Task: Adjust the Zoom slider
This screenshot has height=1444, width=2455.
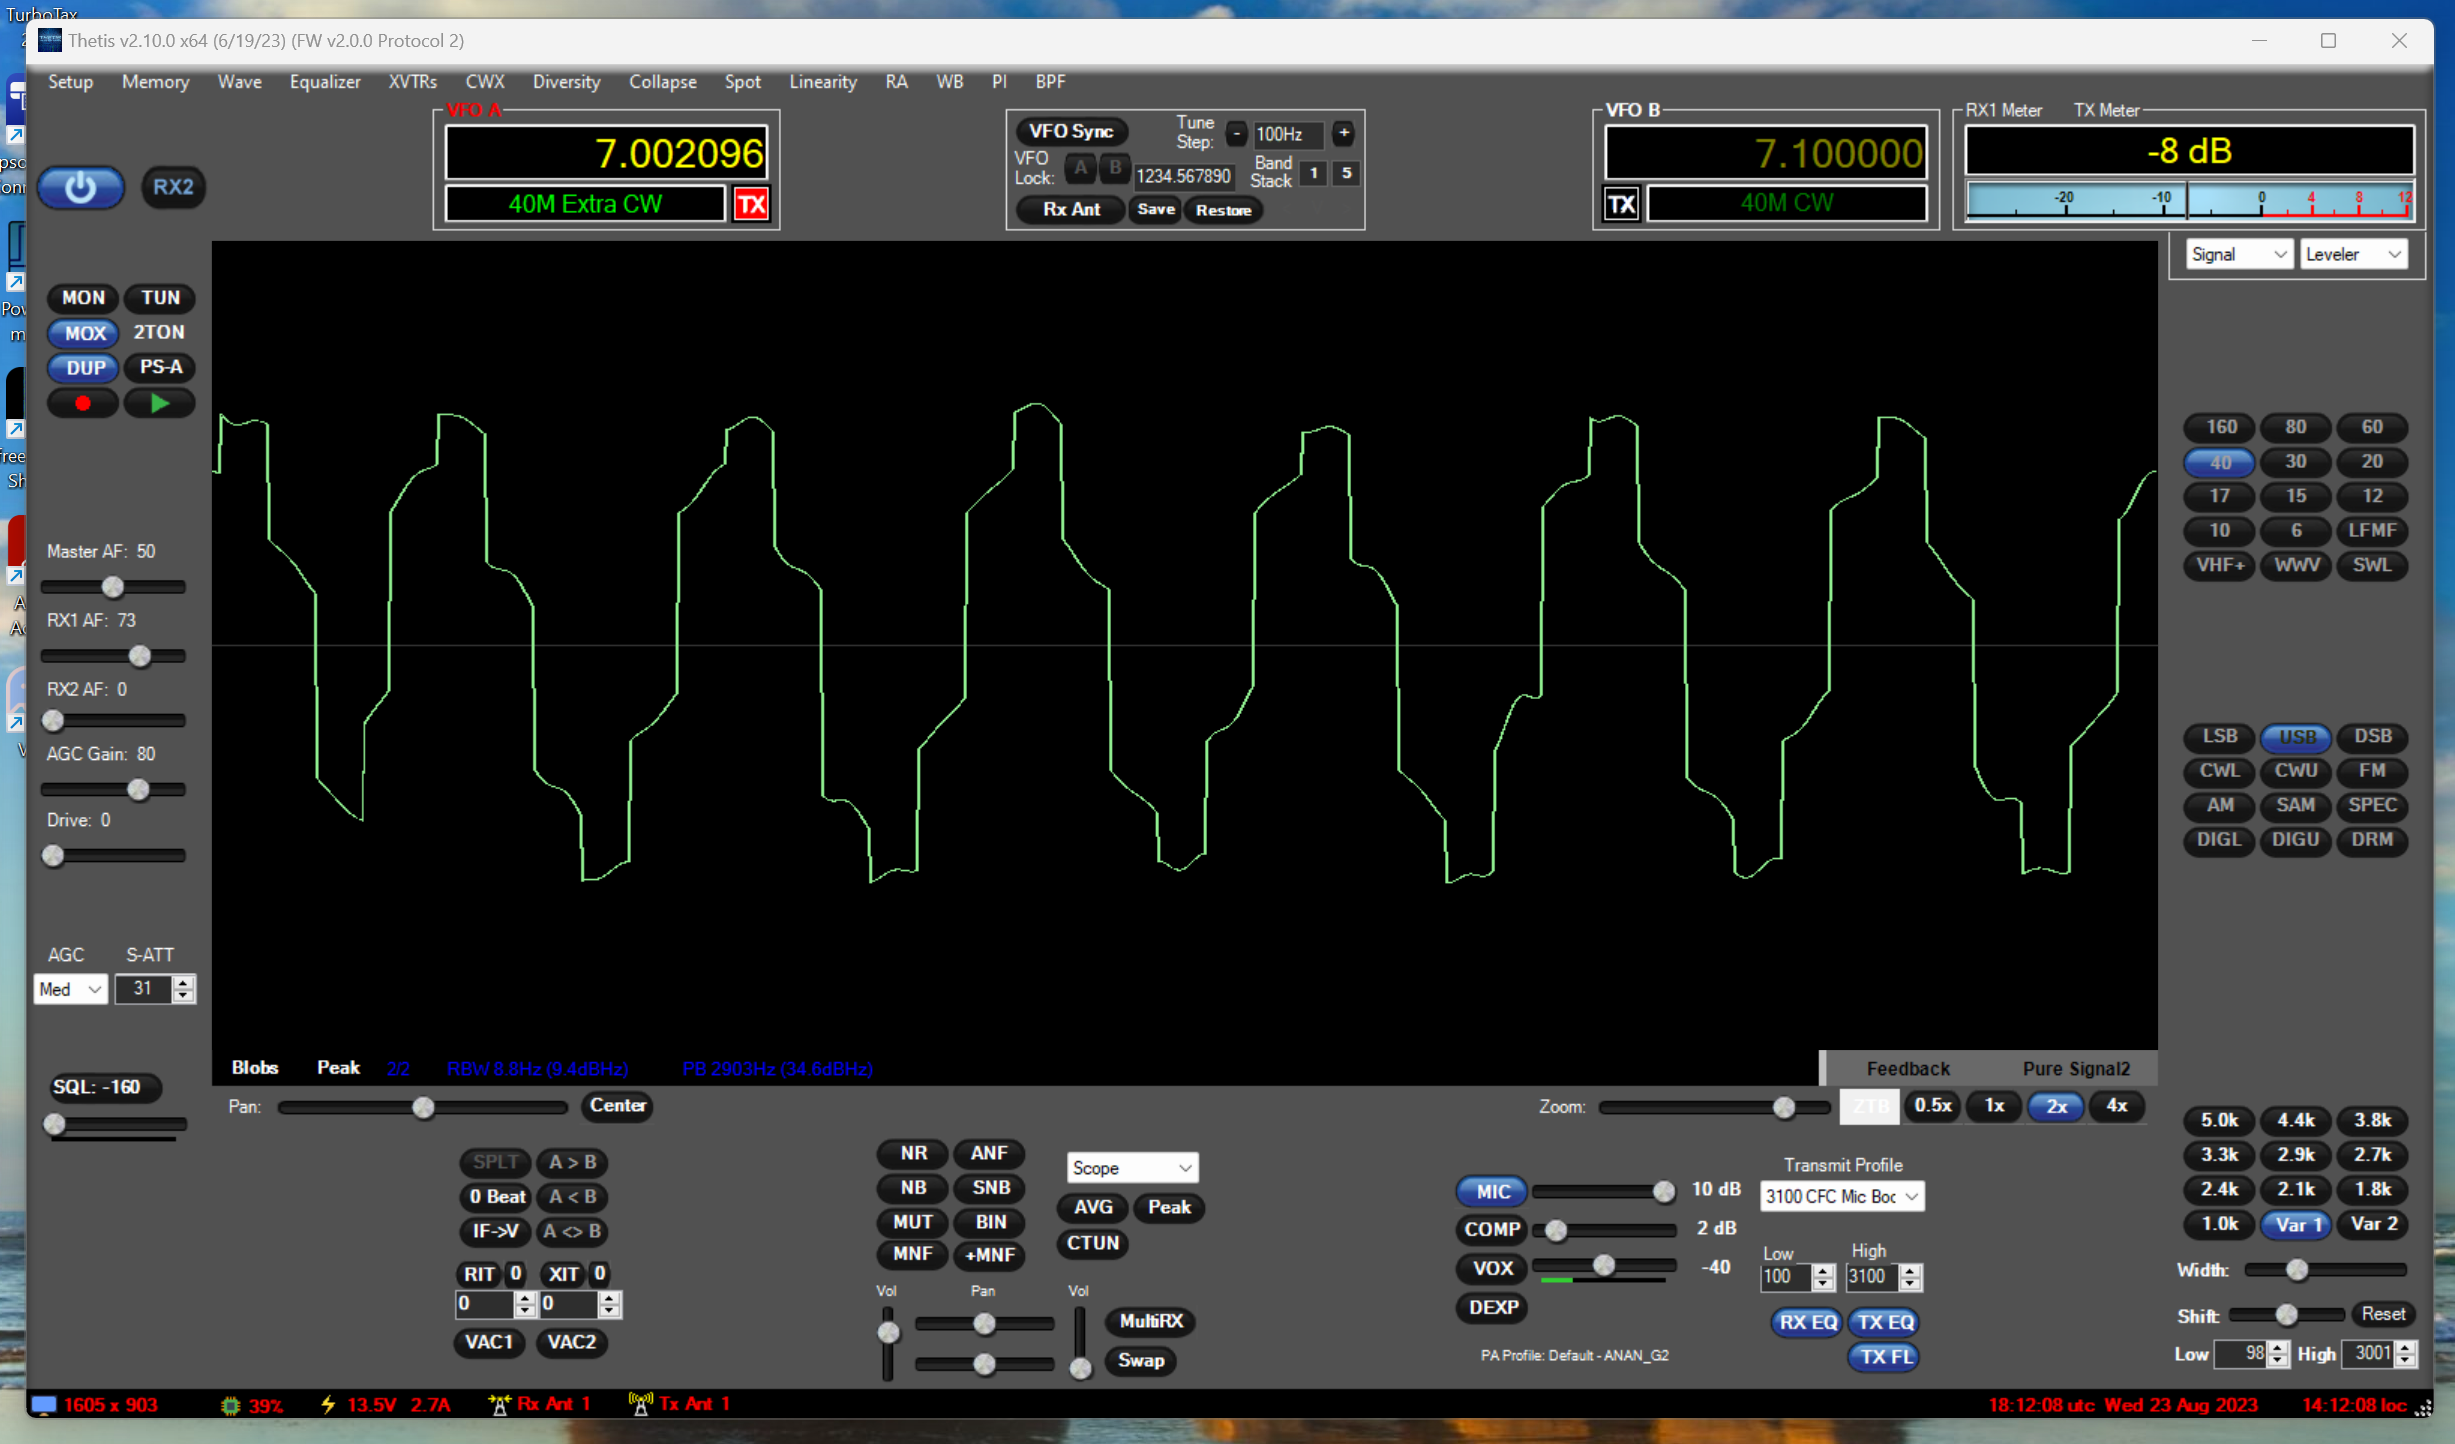Action: click(1714, 1107)
